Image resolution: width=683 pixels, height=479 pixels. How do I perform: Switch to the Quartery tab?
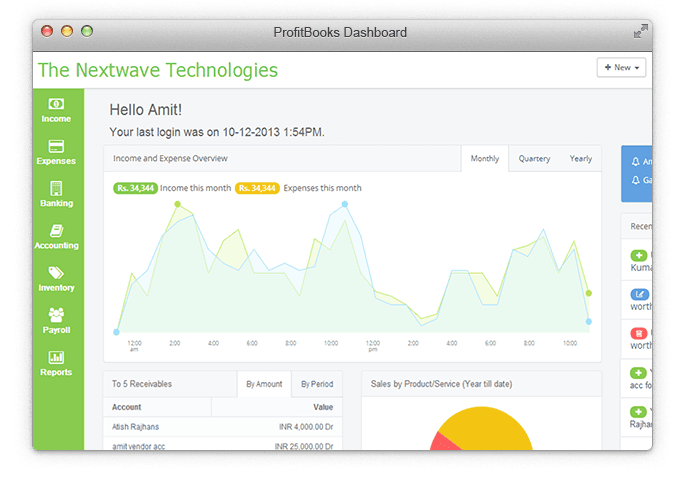click(534, 159)
